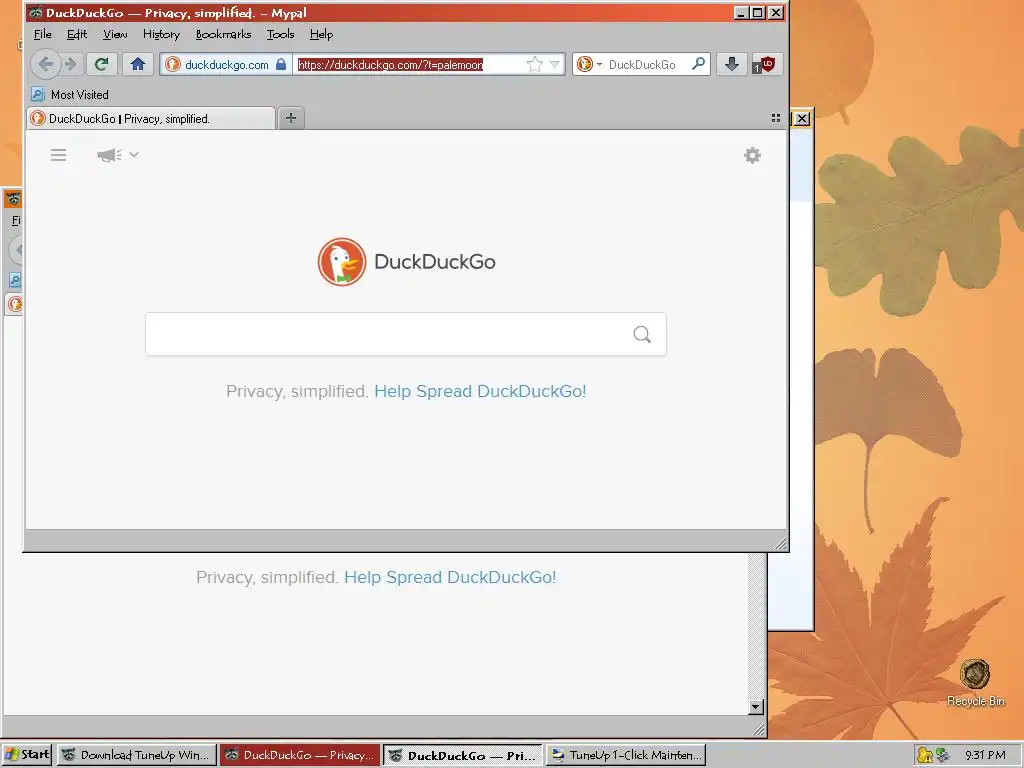Select the Recycle Bin desktop icon

pos(976,682)
